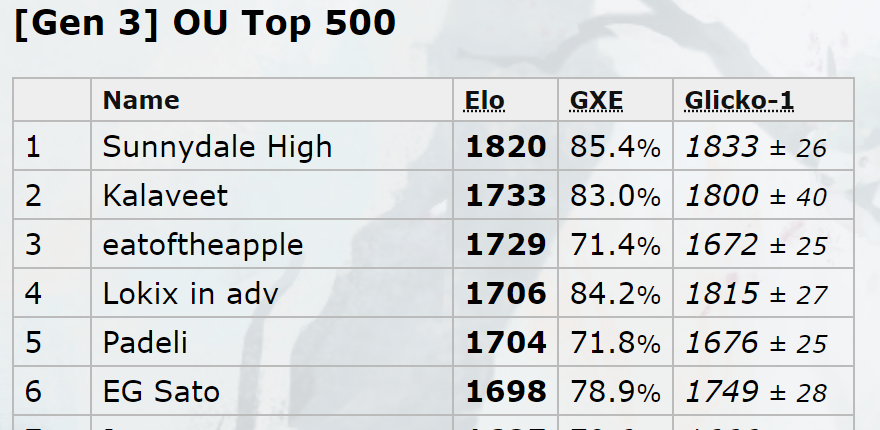Click the 84.2% GXE value
The height and width of the screenshot is (430, 880).
click(615, 293)
